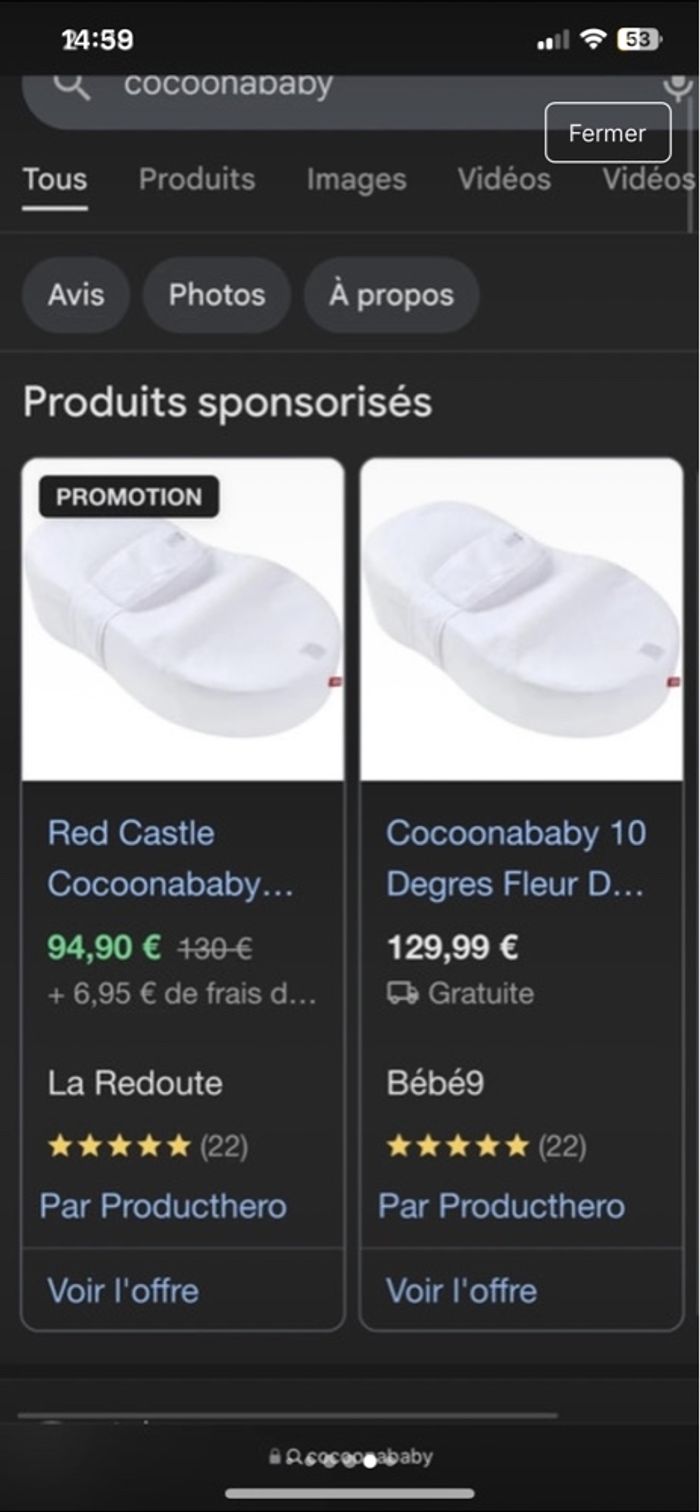
Task: Tap the star rating under Bébé9
Action: 458,1145
